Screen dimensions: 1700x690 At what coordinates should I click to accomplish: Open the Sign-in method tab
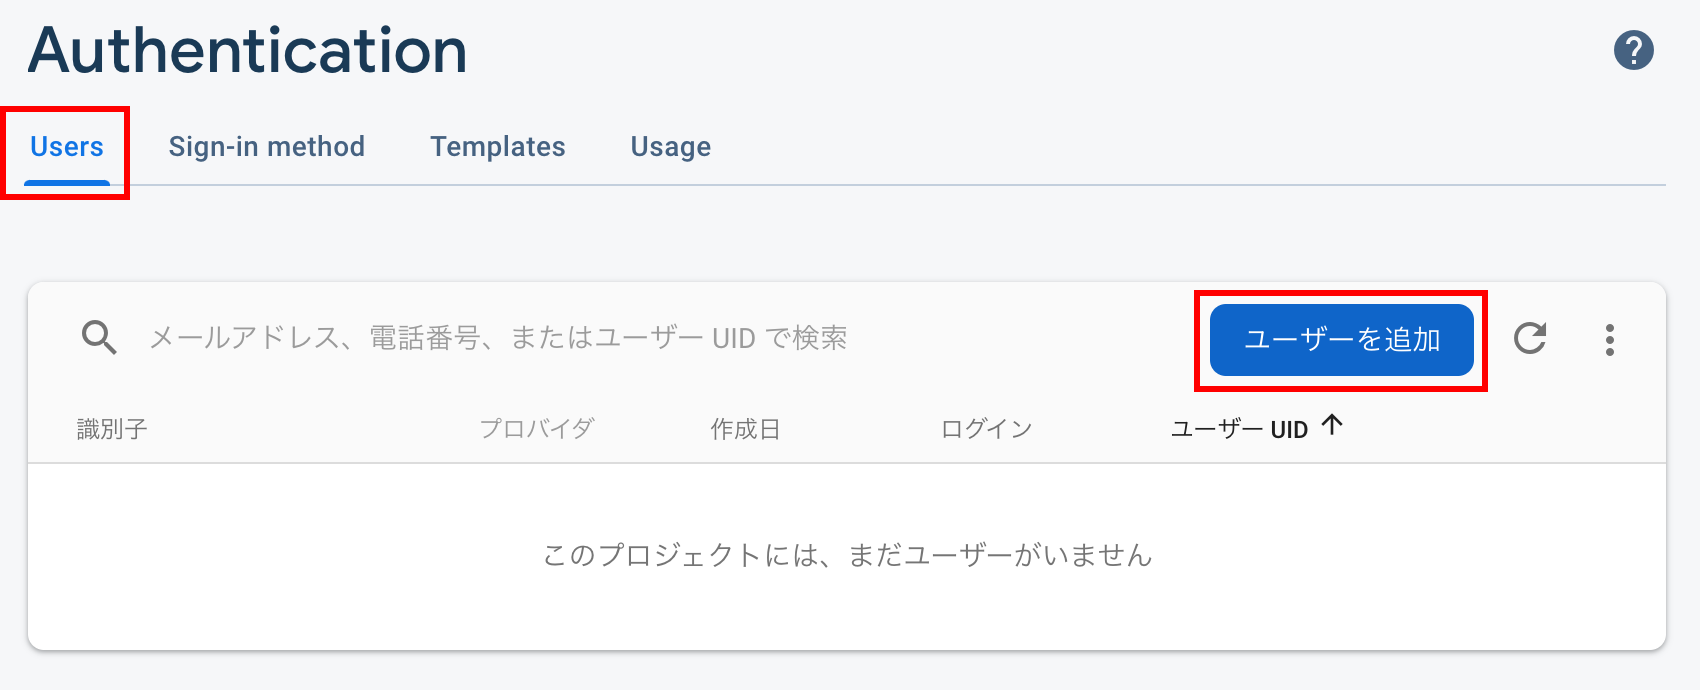(x=266, y=147)
